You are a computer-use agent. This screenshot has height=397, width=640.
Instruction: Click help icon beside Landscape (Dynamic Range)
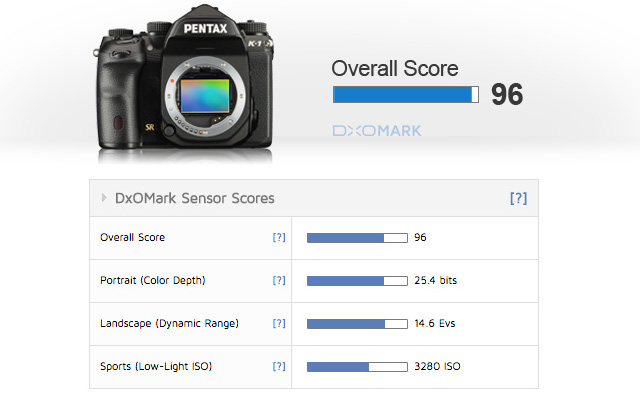click(x=279, y=324)
